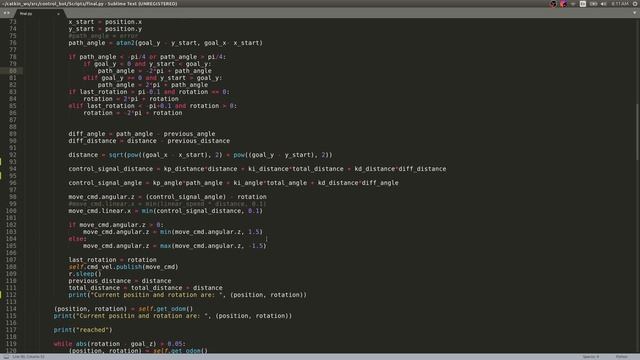
Task: Close the Final.py tab
Action: (x=58, y=14)
